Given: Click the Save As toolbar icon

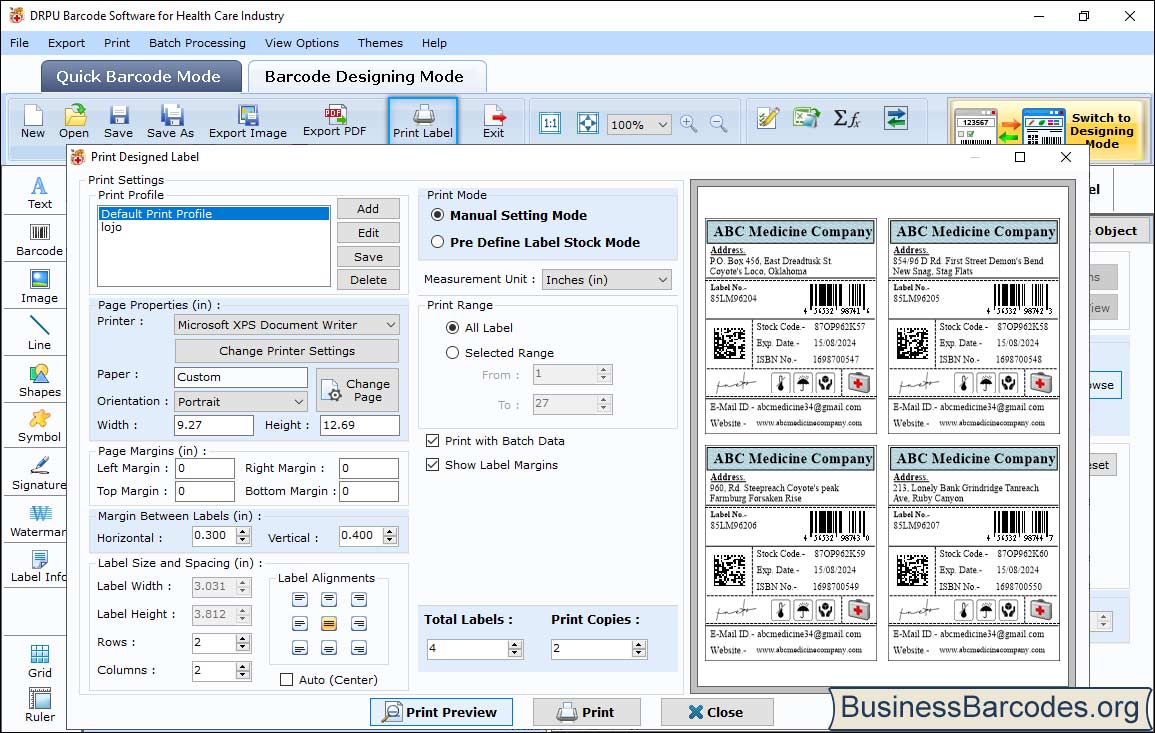Looking at the screenshot, I should (x=170, y=122).
